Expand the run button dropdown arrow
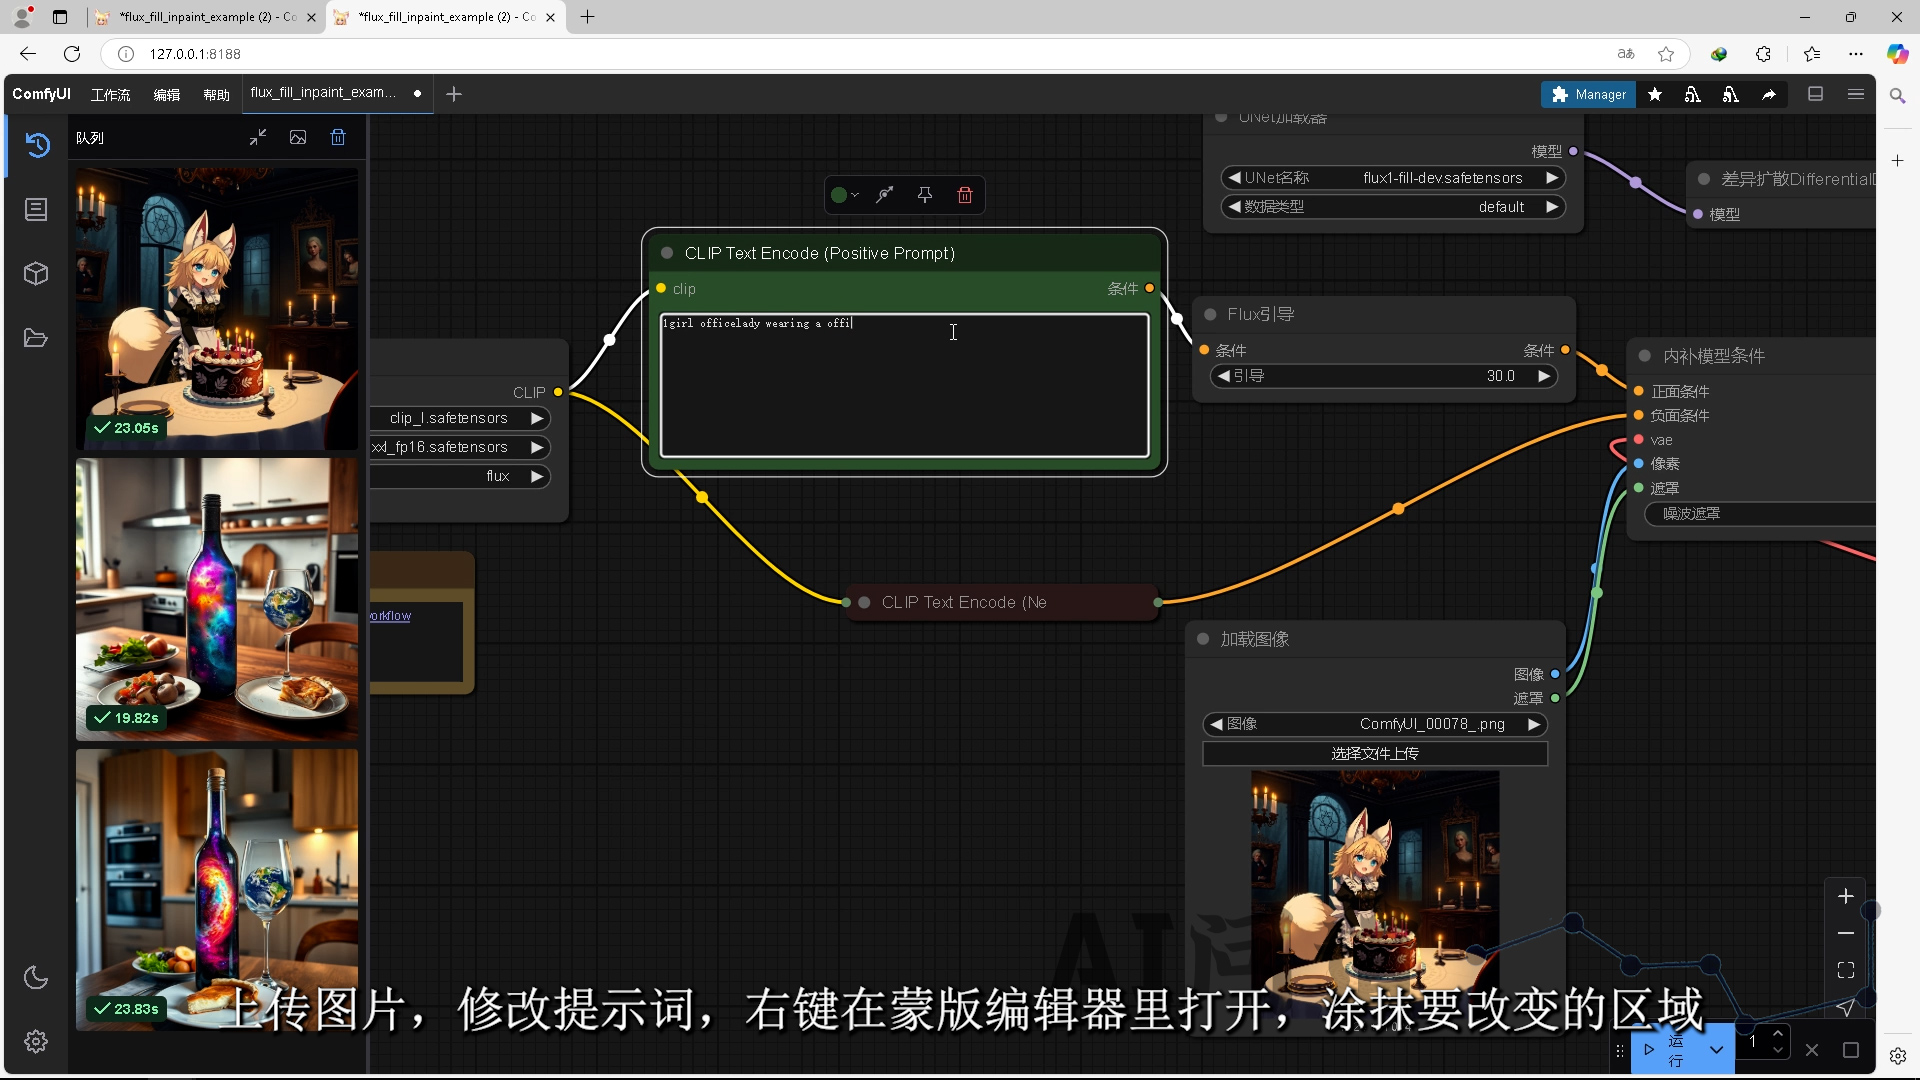Viewport: 1920px width, 1080px height. (1716, 1050)
